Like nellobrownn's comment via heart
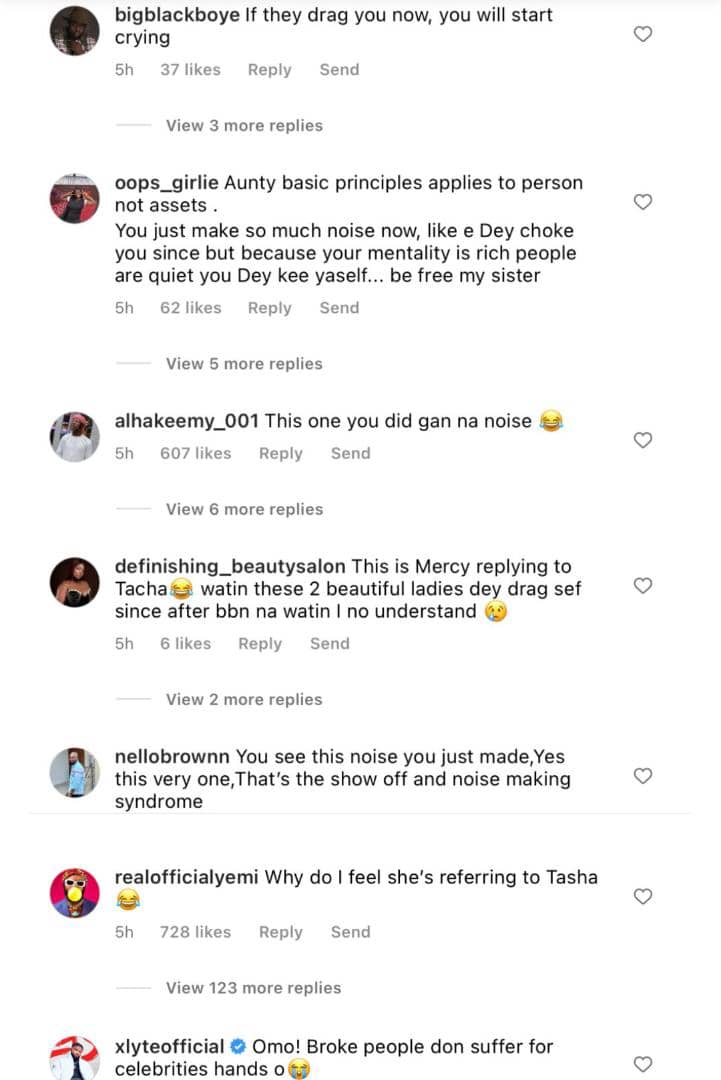Screen dimensions: 721x1080 (644, 776)
